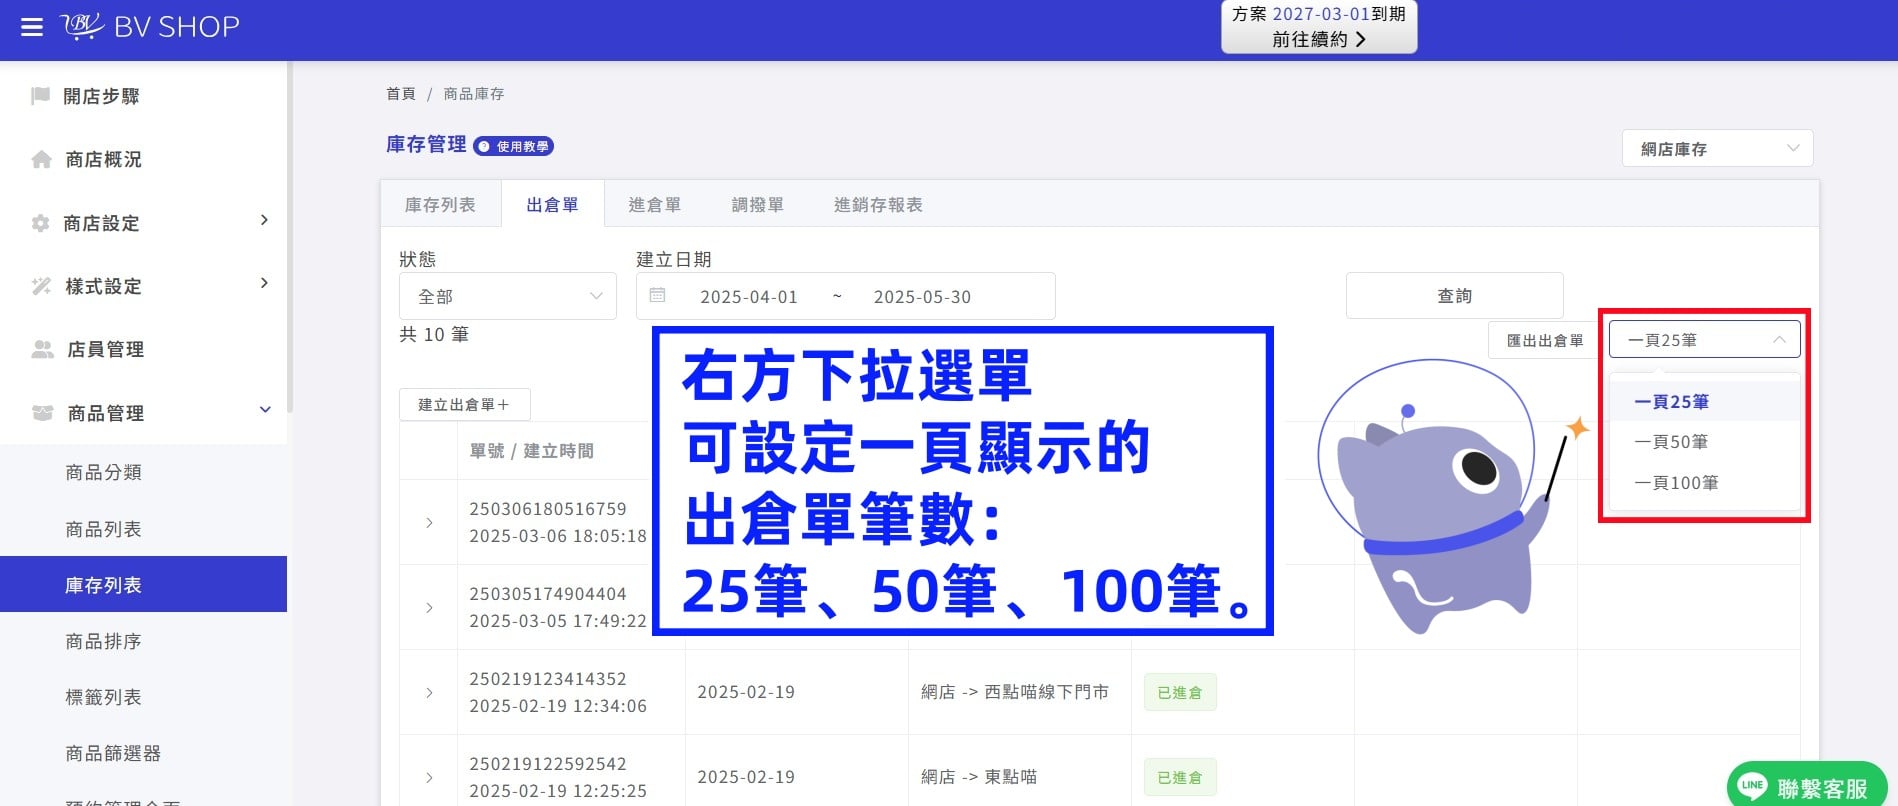The height and width of the screenshot is (806, 1898).
Task: Open the 使用教學 tutorial badge
Action: (x=513, y=146)
